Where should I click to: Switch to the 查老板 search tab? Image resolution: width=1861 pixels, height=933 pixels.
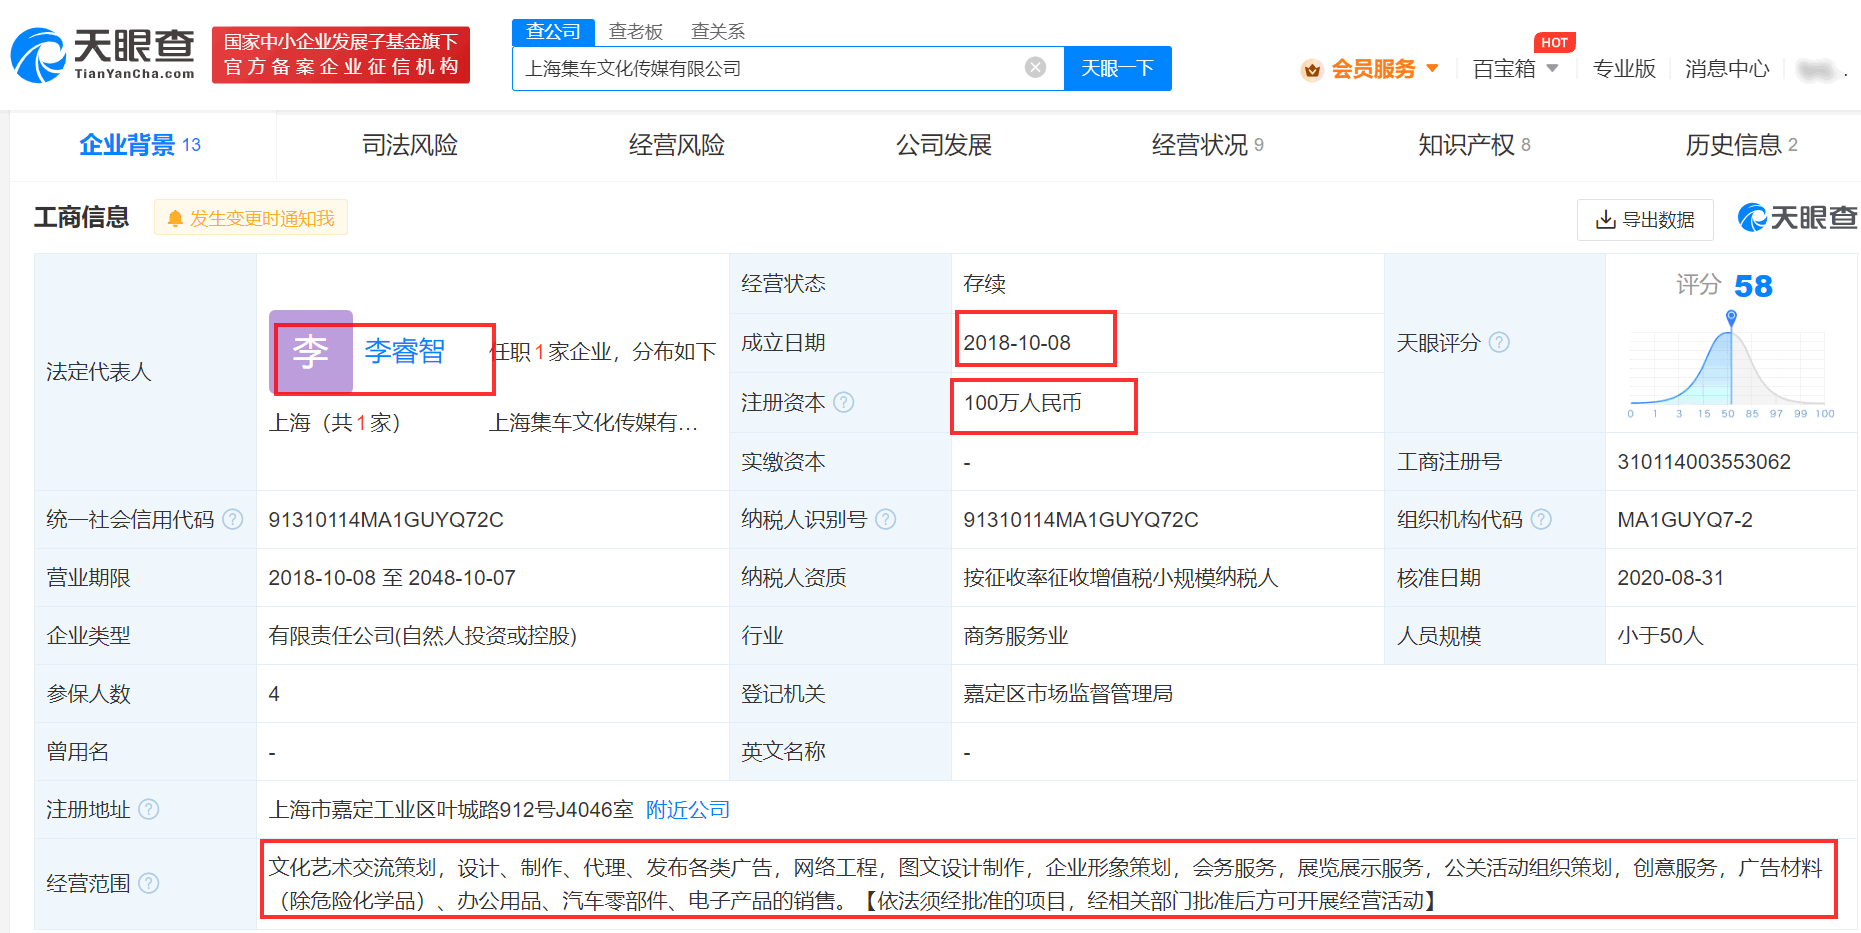[636, 32]
